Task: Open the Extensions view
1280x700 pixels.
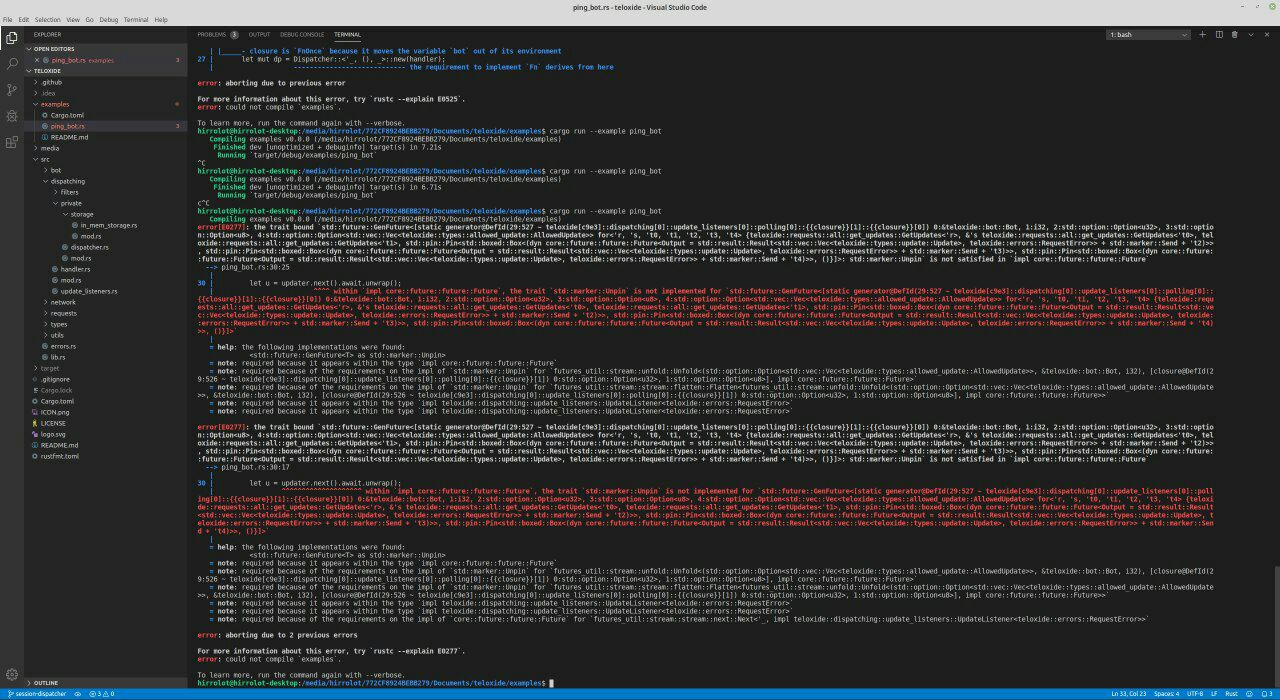Action: (11, 141)
